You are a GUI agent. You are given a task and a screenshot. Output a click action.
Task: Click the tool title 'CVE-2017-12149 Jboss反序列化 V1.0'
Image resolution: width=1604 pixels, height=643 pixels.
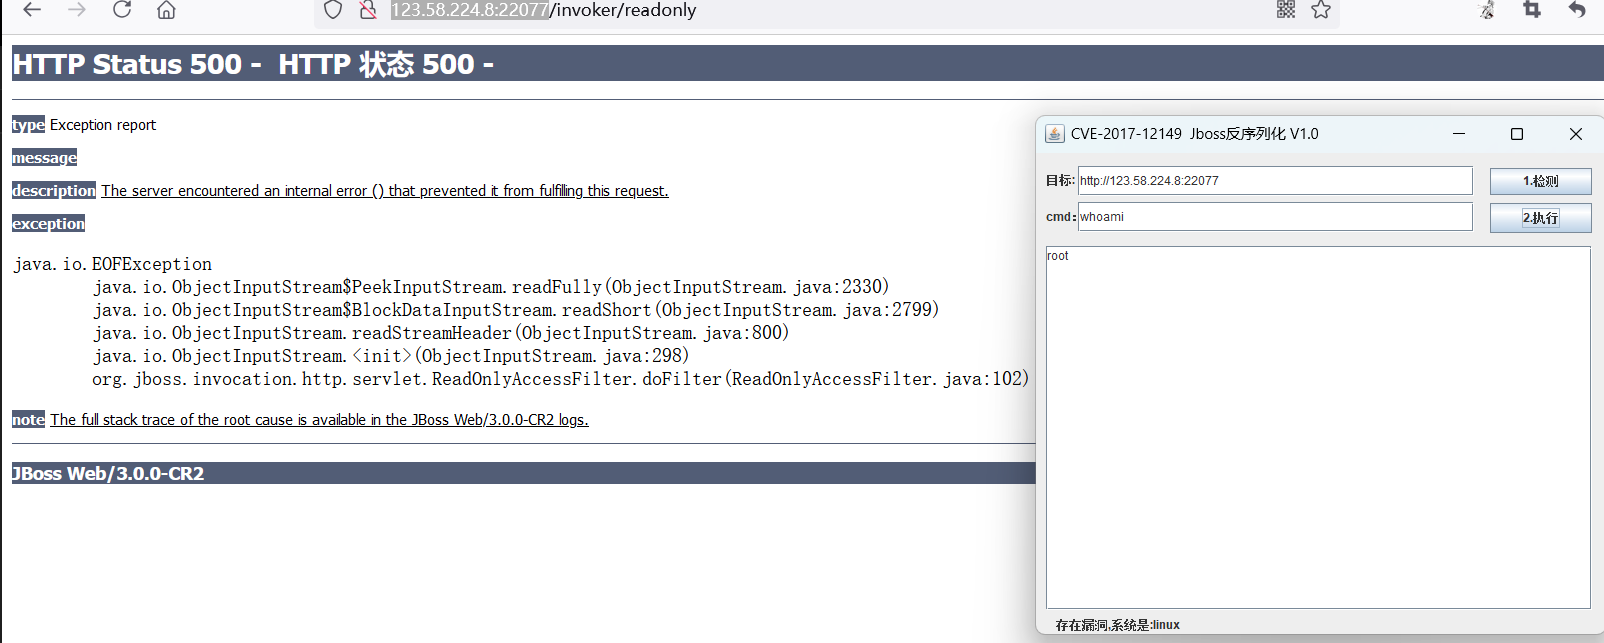(1195, 134)
